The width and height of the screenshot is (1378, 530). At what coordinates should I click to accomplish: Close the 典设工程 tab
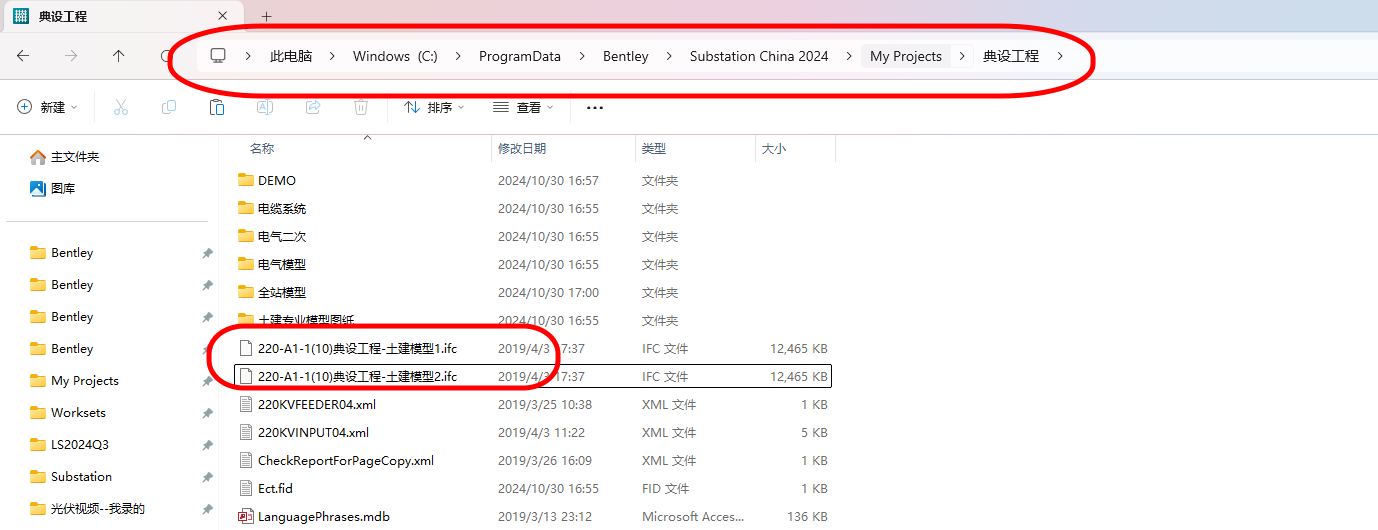point(223,16)
